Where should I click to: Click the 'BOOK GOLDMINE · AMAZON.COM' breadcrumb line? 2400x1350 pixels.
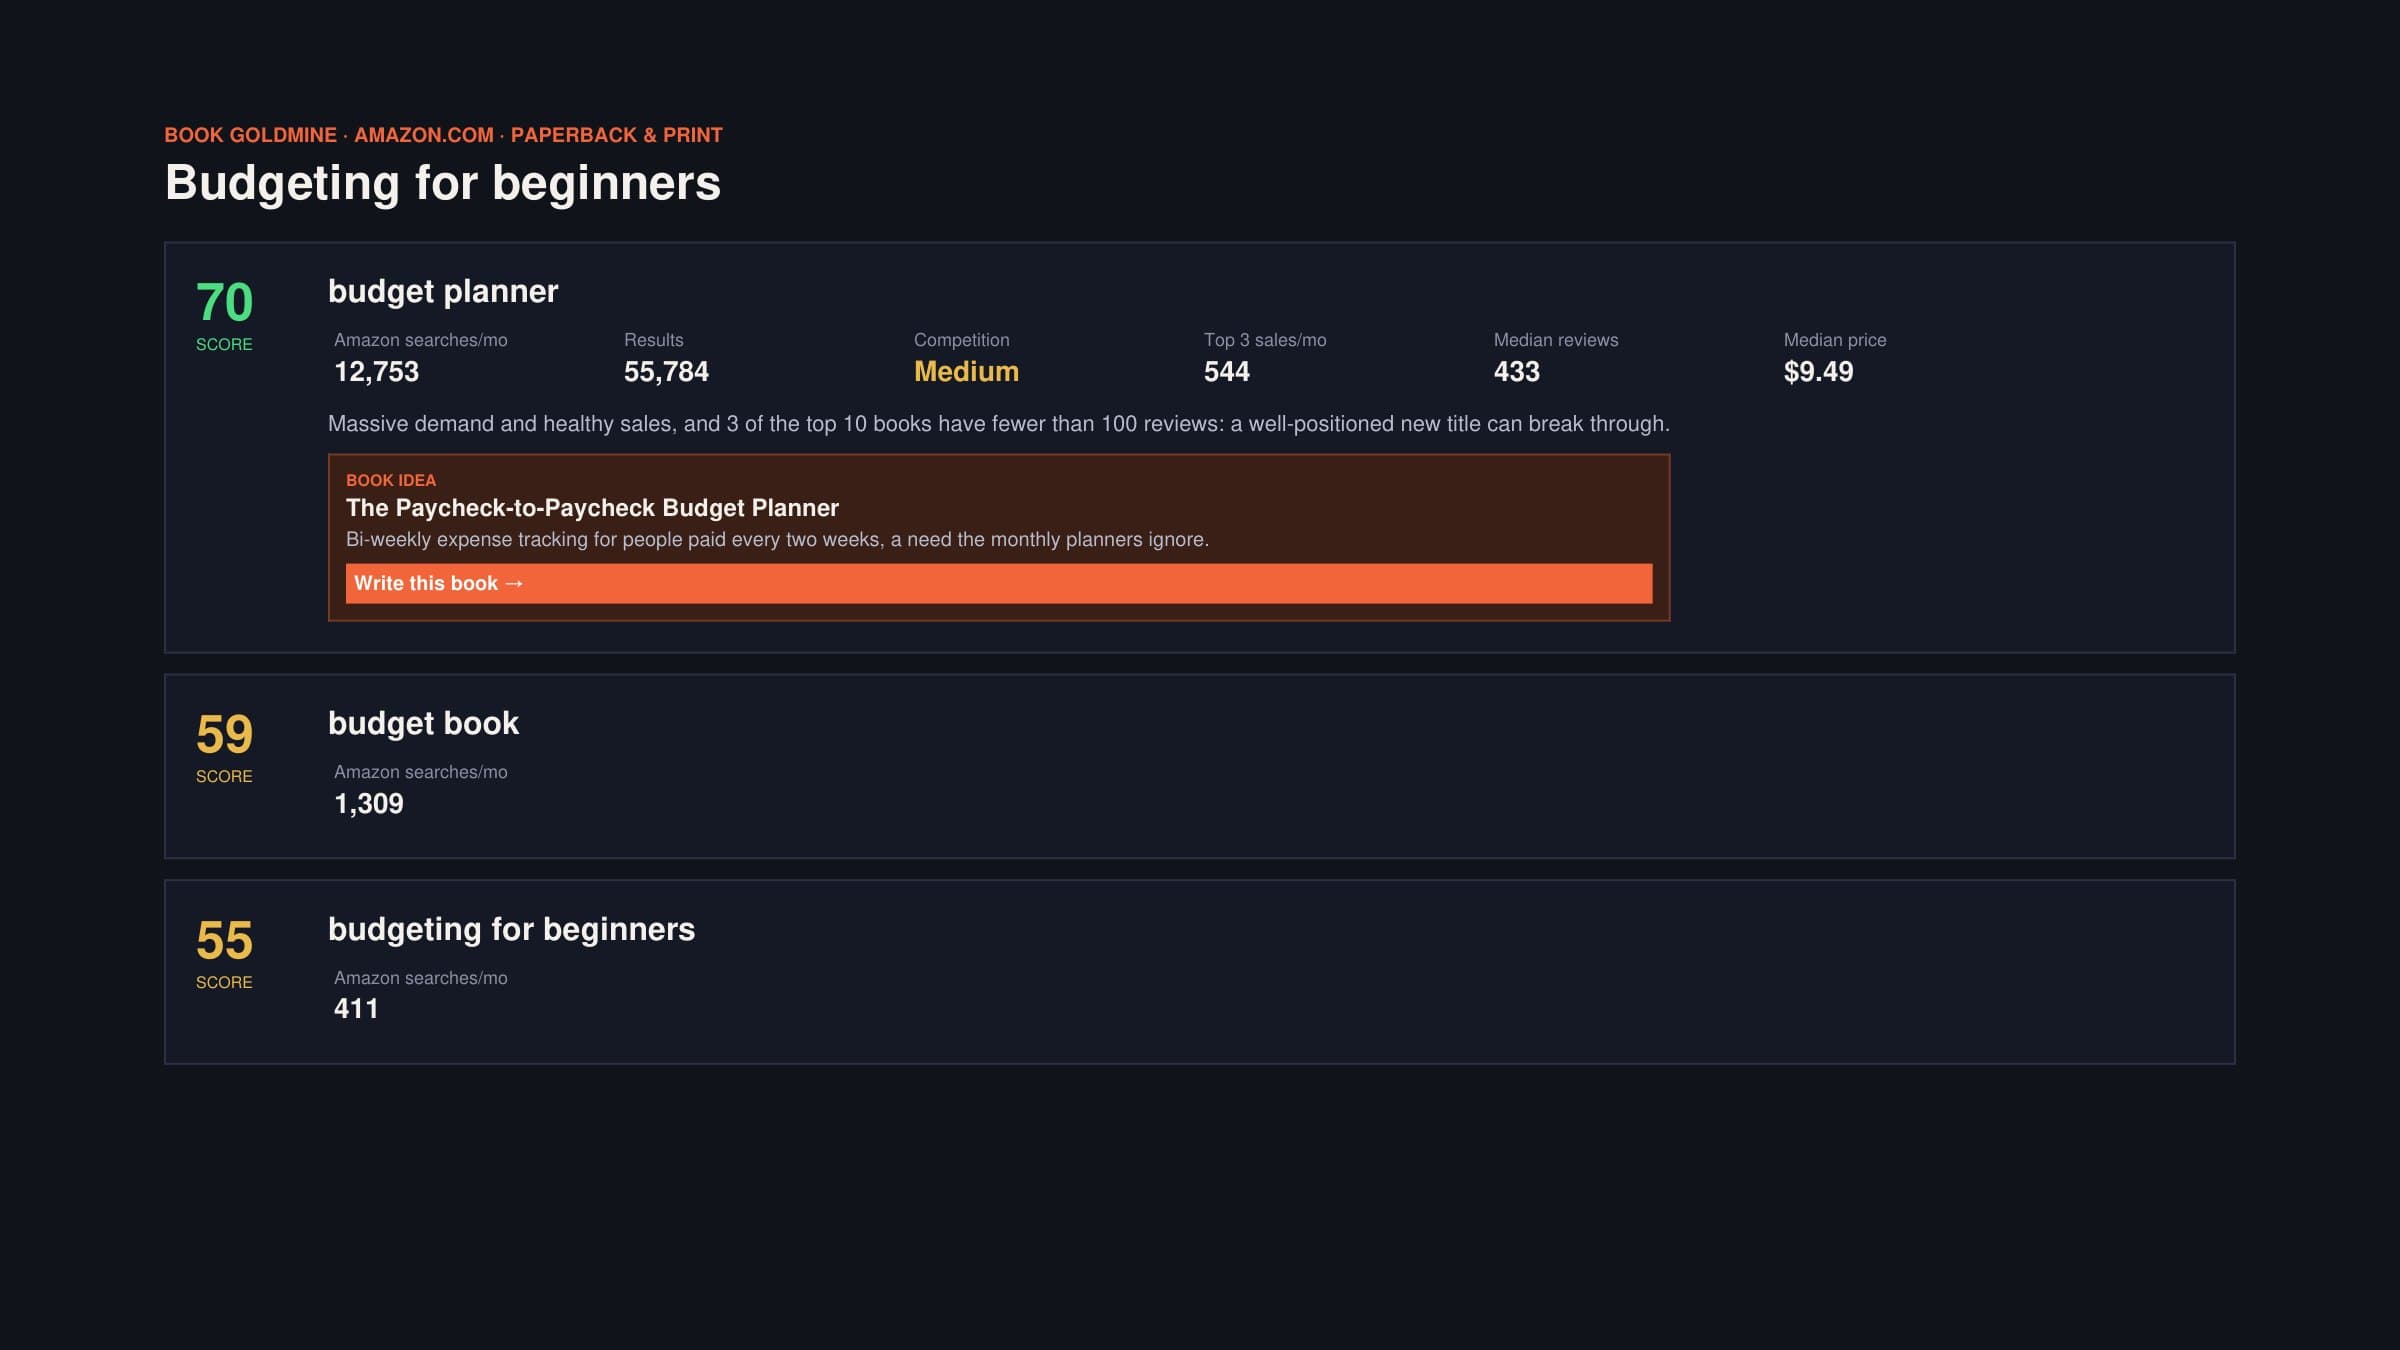pyautogui.click(x=443, y=135)
